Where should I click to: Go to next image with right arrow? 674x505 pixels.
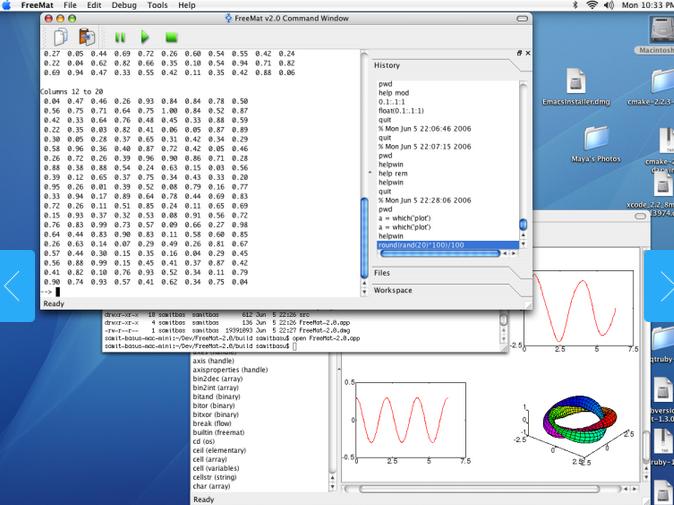(x=659, y=286)
